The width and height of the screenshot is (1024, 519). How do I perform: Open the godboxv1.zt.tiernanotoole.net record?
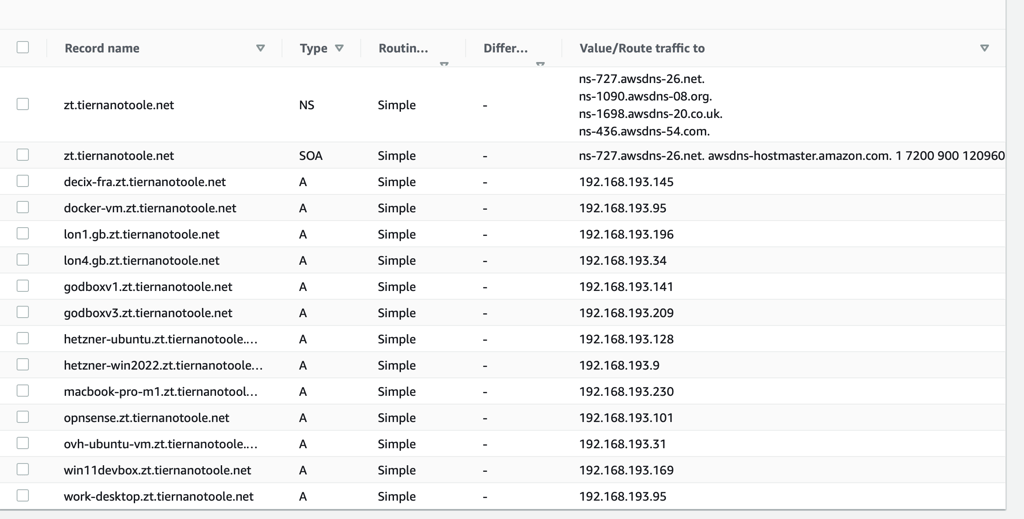(148, 287)
